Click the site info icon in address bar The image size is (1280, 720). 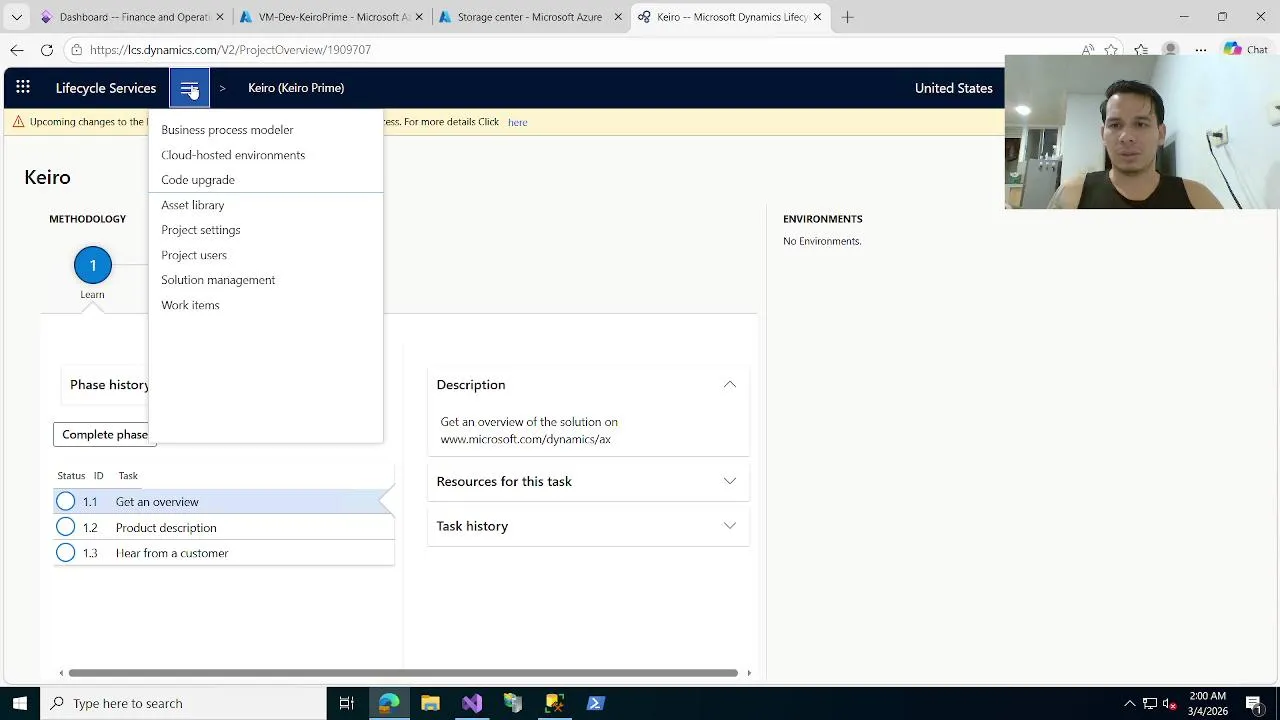(x=77, y=50)
